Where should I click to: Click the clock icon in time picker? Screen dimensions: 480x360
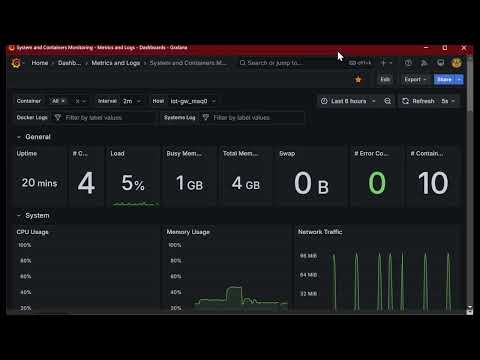click(324, 101)
